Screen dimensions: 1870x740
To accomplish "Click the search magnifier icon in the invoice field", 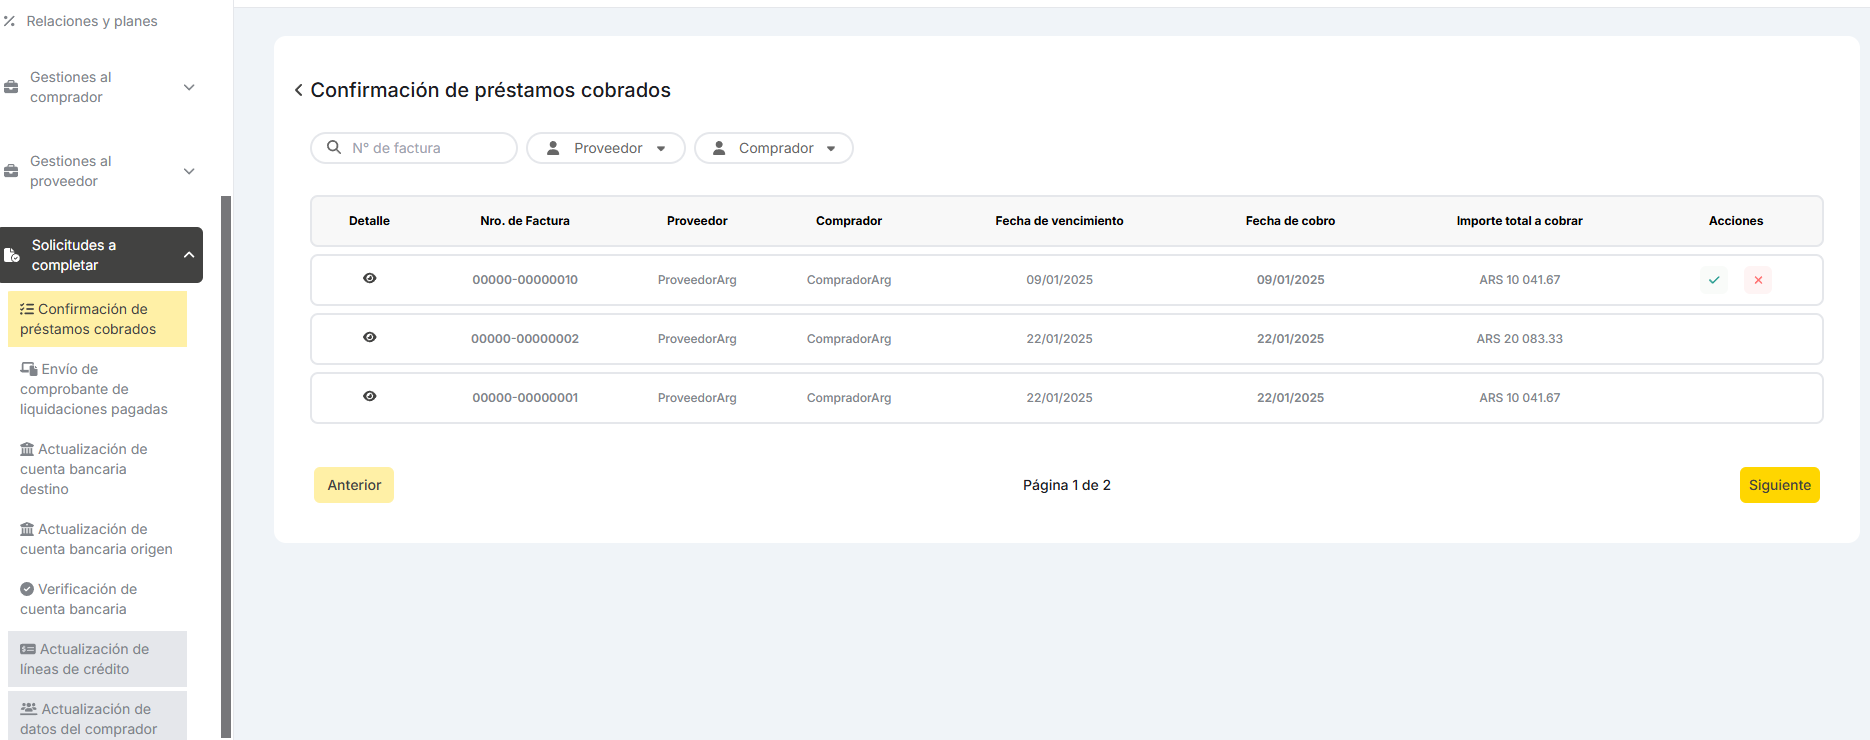I will pos(334,147).
